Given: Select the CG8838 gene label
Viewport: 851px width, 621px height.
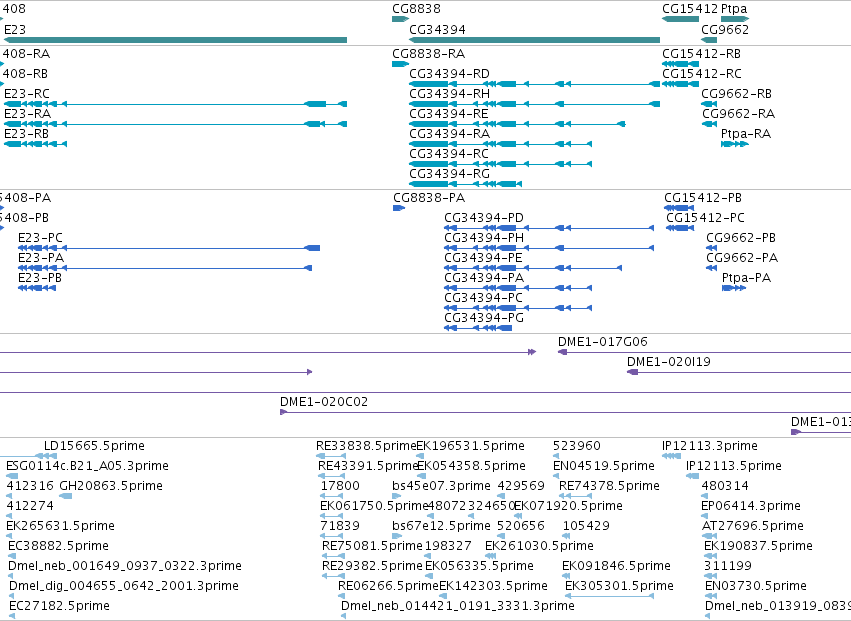Looking at the screenshot, I should pyautogui.click(x=416, y=9).
